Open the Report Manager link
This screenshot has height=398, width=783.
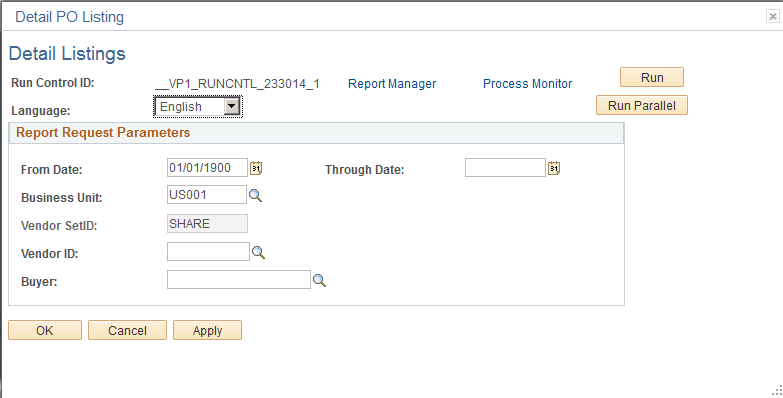point(392,84)
